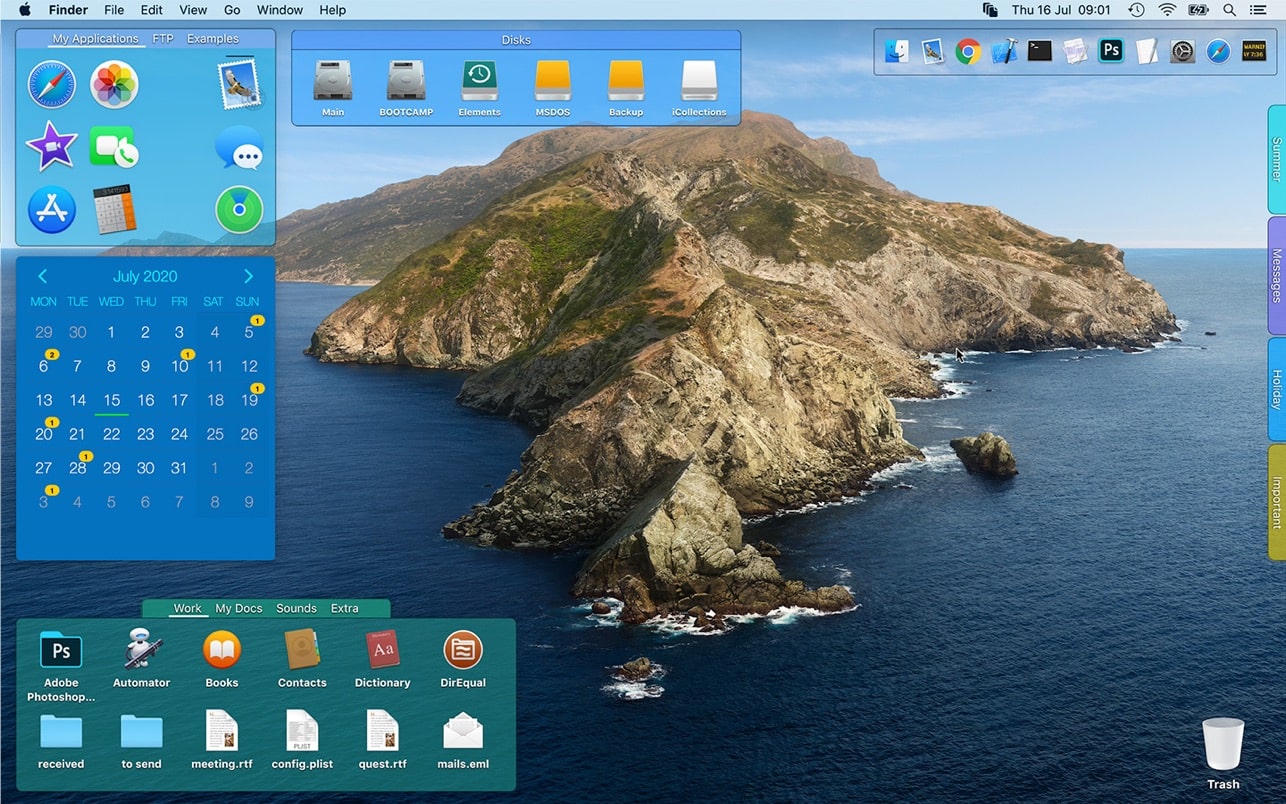Open the Go menu in the menu bar
Screen dimensions: 1286x804
coord(232,10)
